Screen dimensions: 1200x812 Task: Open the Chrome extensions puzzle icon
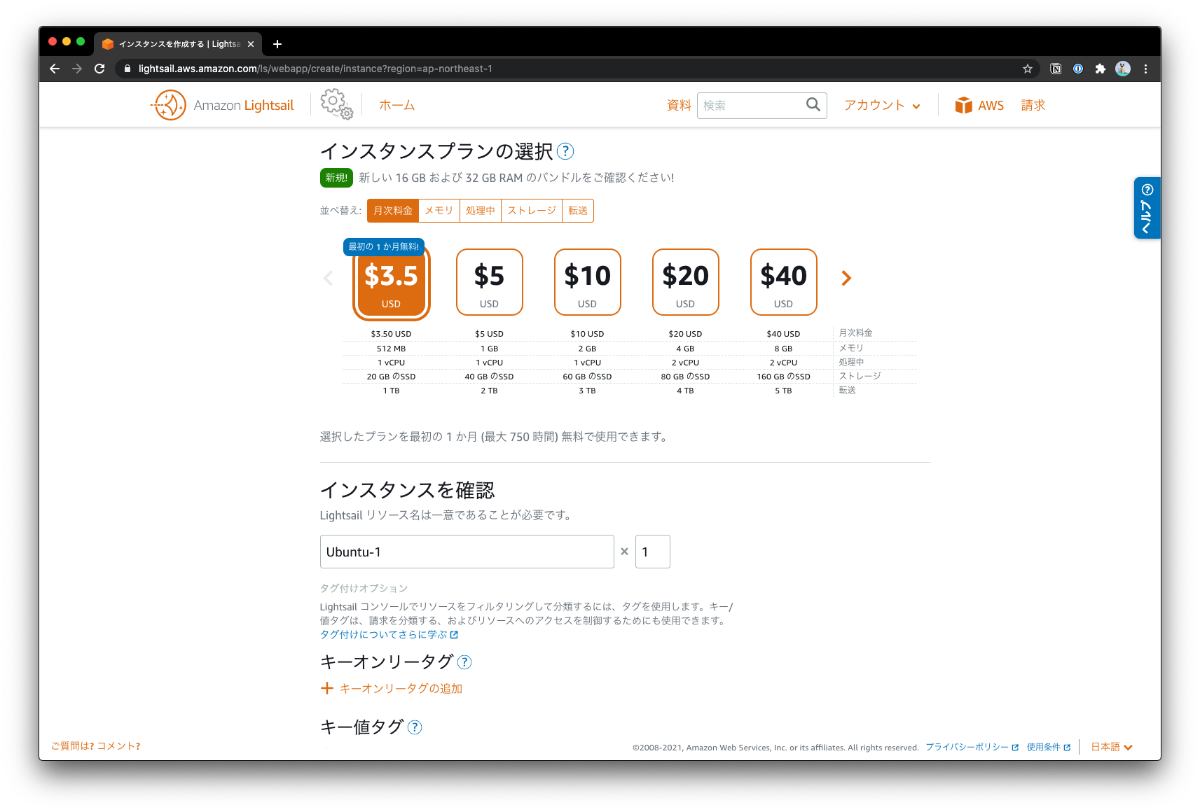tap(1100, 69)
